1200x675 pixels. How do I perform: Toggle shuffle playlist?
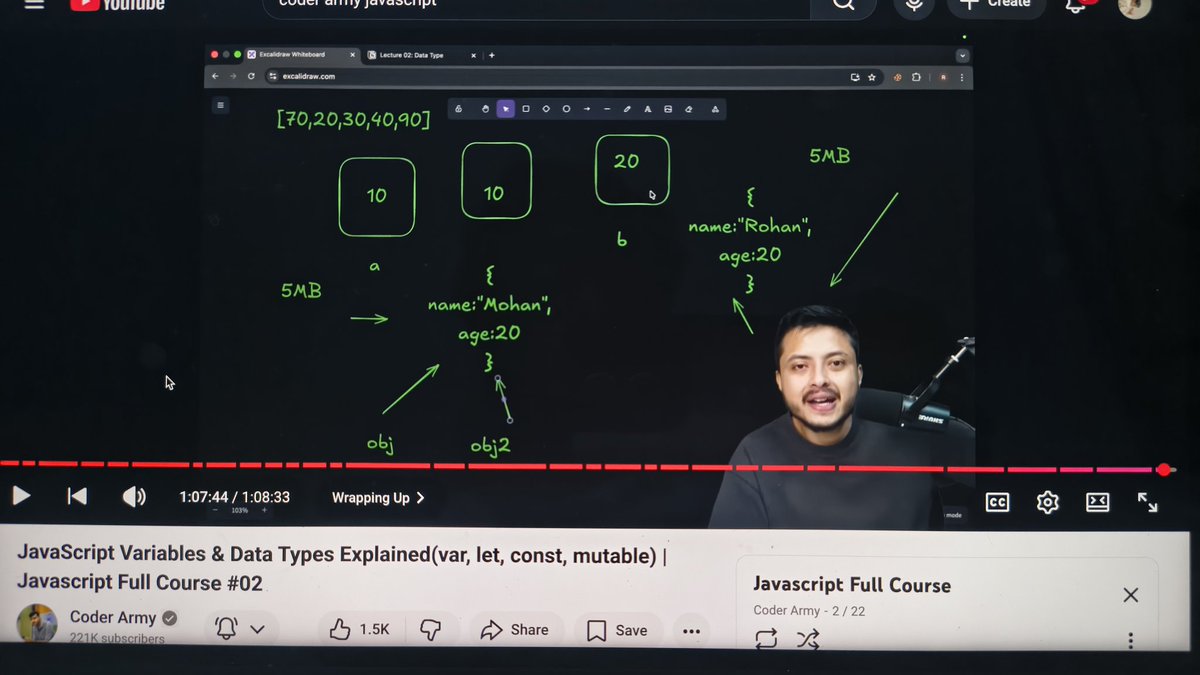(x=808, y=640)
